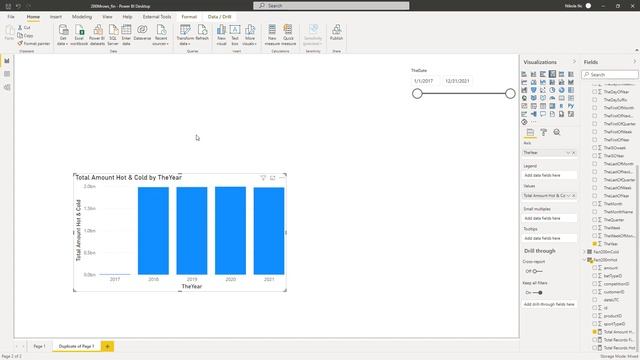The height and width of the screenshot is (360, 640).
Task: Switch to the View ribbon tab
Action: pyautogui.click(x=107, y=17)
